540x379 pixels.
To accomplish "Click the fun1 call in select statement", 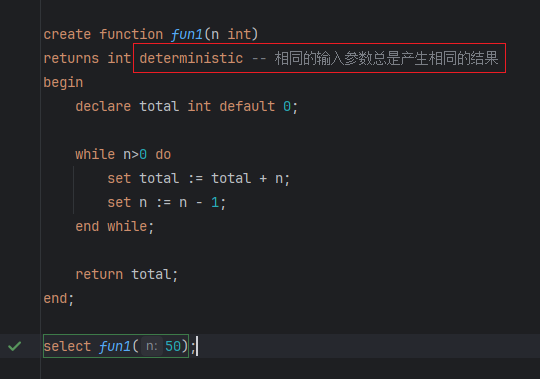I will (115, 346).
